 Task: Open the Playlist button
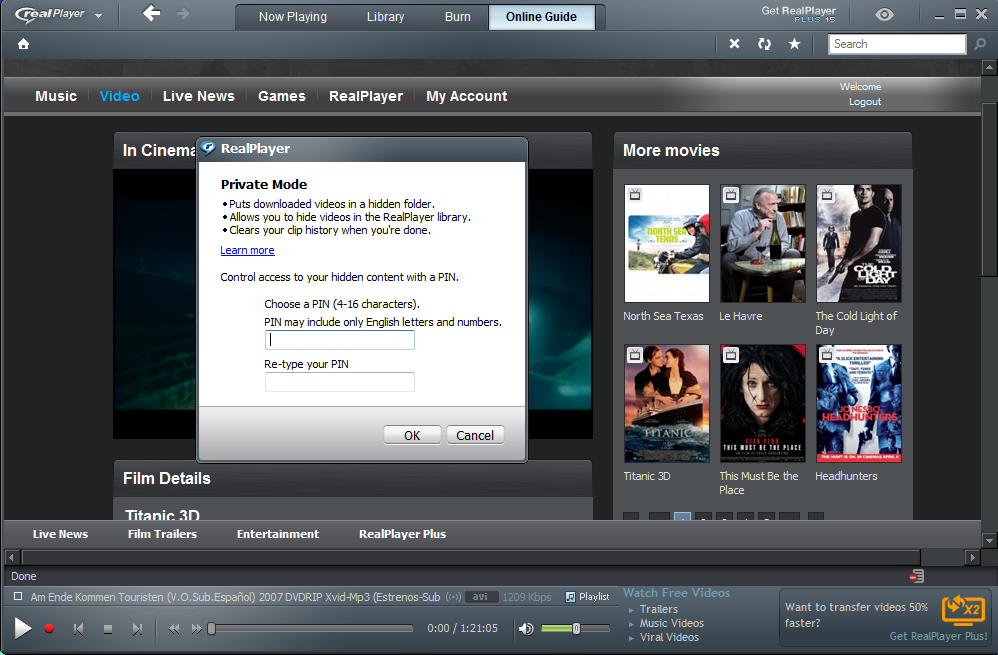point(587,596)
